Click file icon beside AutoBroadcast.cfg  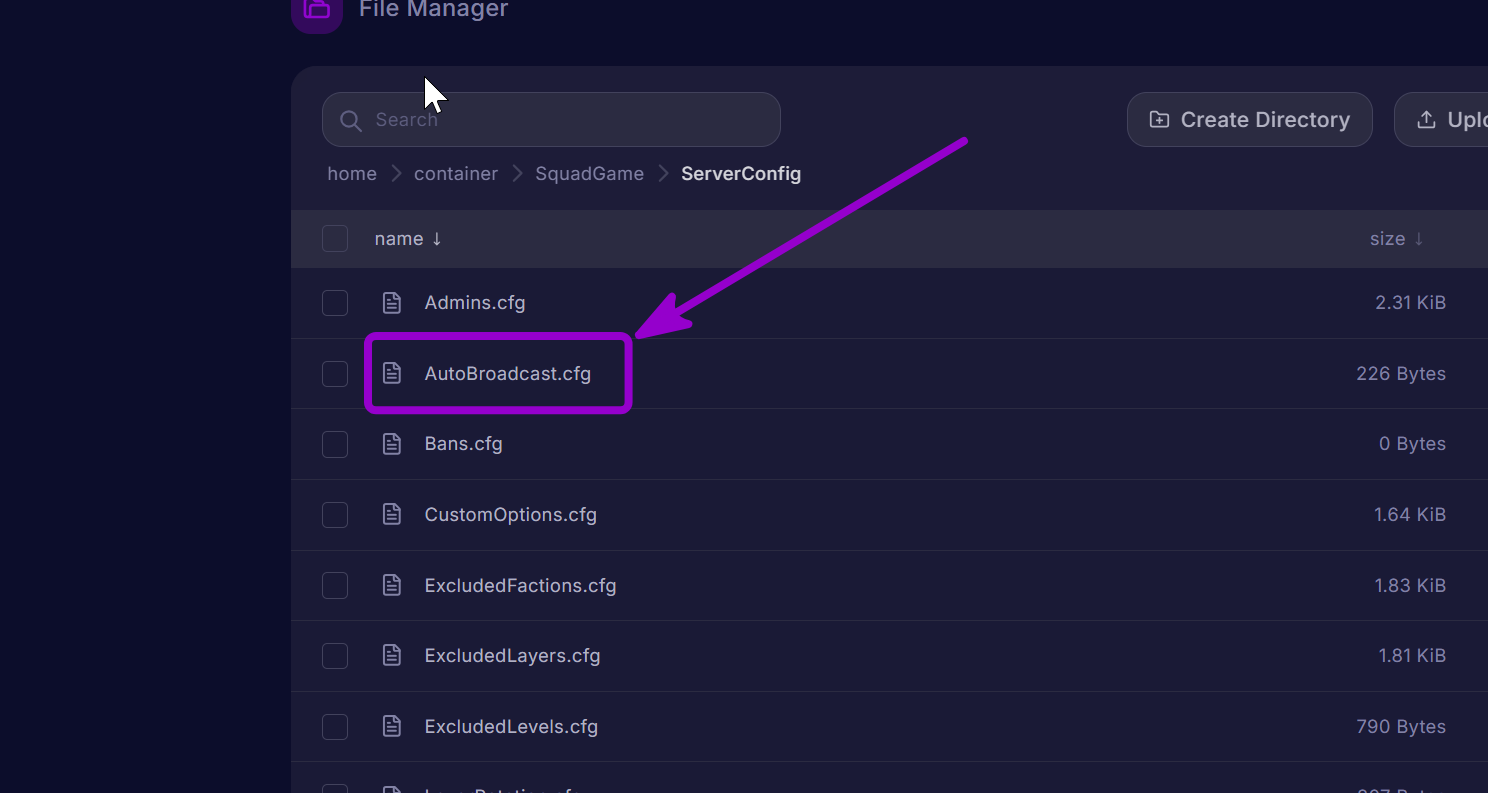coord(392,374)
